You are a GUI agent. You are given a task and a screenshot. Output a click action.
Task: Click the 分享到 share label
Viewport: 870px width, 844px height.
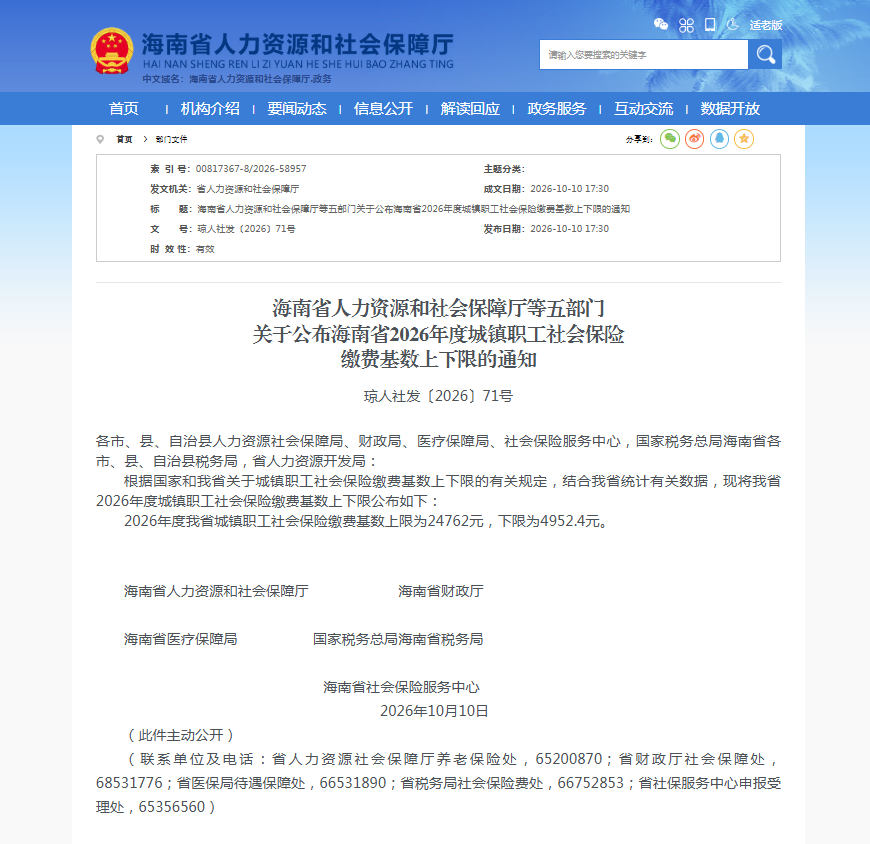coord(639,139)
